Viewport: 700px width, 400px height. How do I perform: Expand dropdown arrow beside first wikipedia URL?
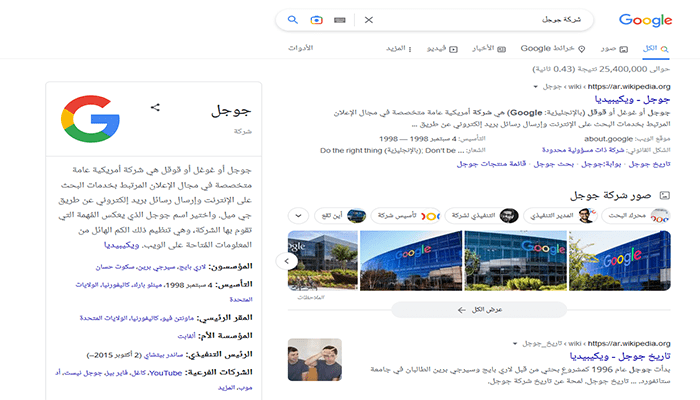(x=535, y=87)
